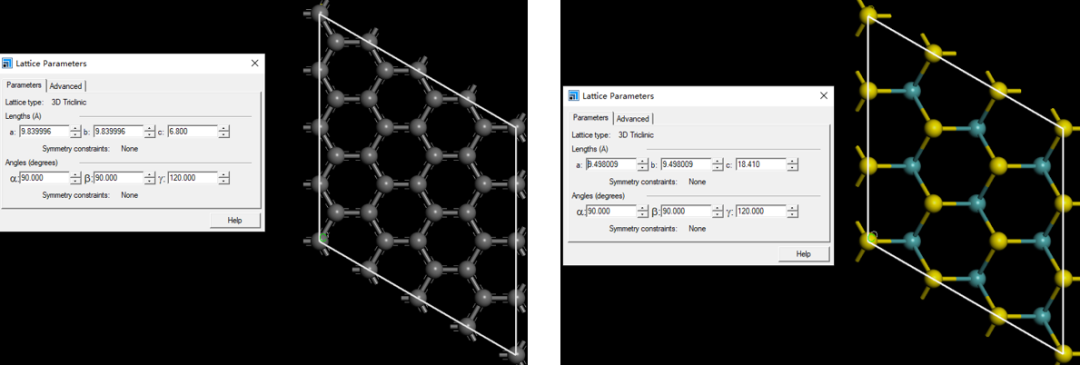Focus the α field in the c=6.800 dialog

(x=44, y=178)
